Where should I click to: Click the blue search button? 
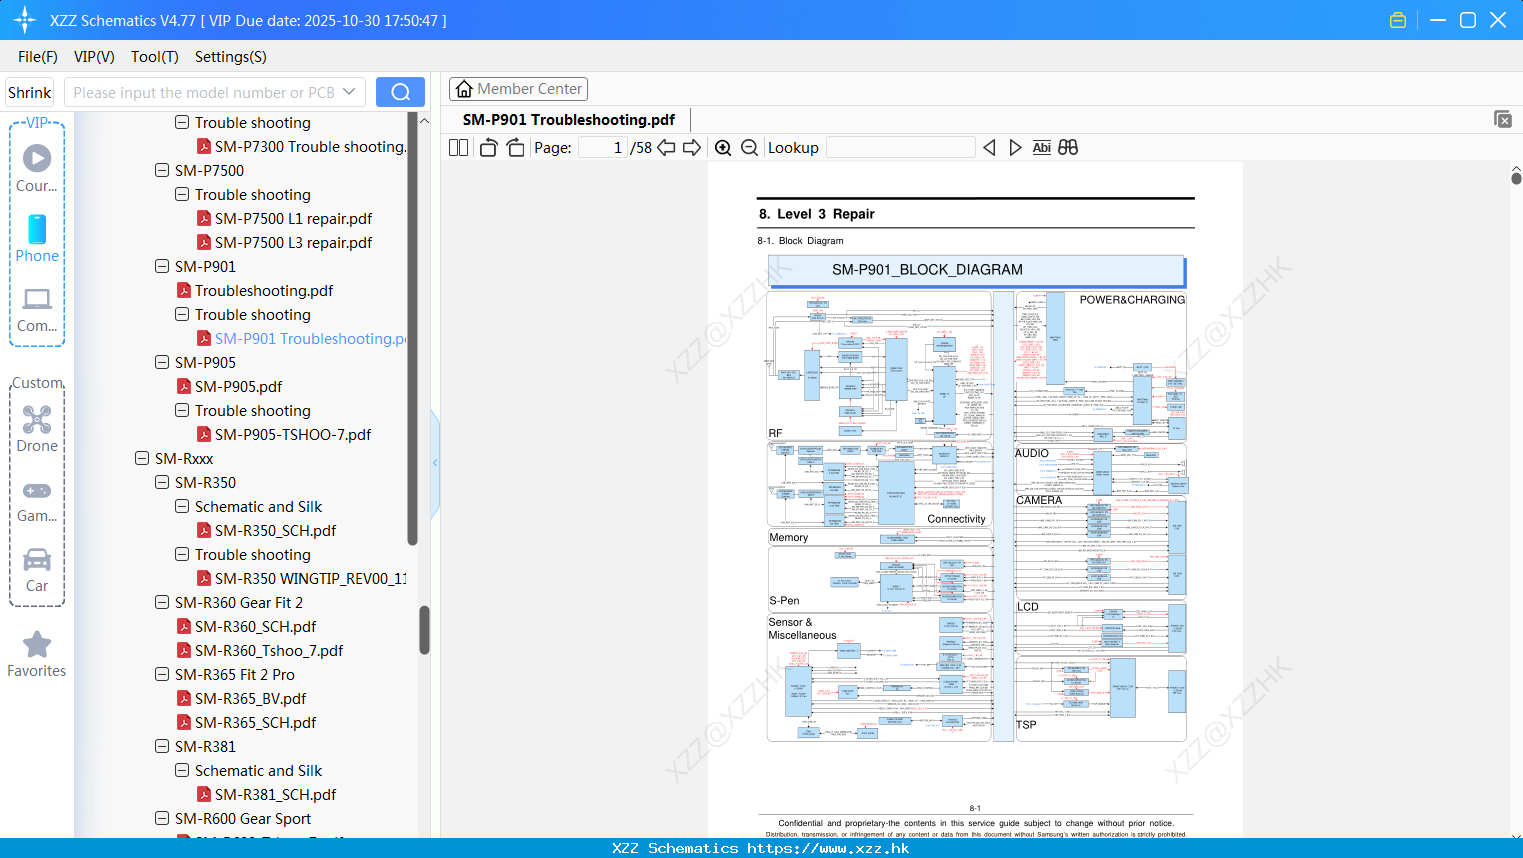[400, 92]
